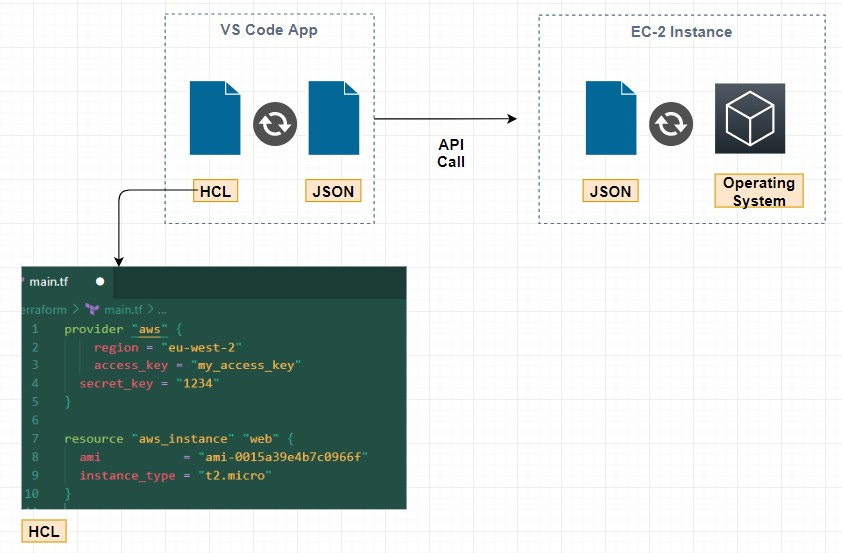Viewport: 842px width, 553px height.
Task: Click the 'instance_type' attribute on line 9
Action: 128,476
